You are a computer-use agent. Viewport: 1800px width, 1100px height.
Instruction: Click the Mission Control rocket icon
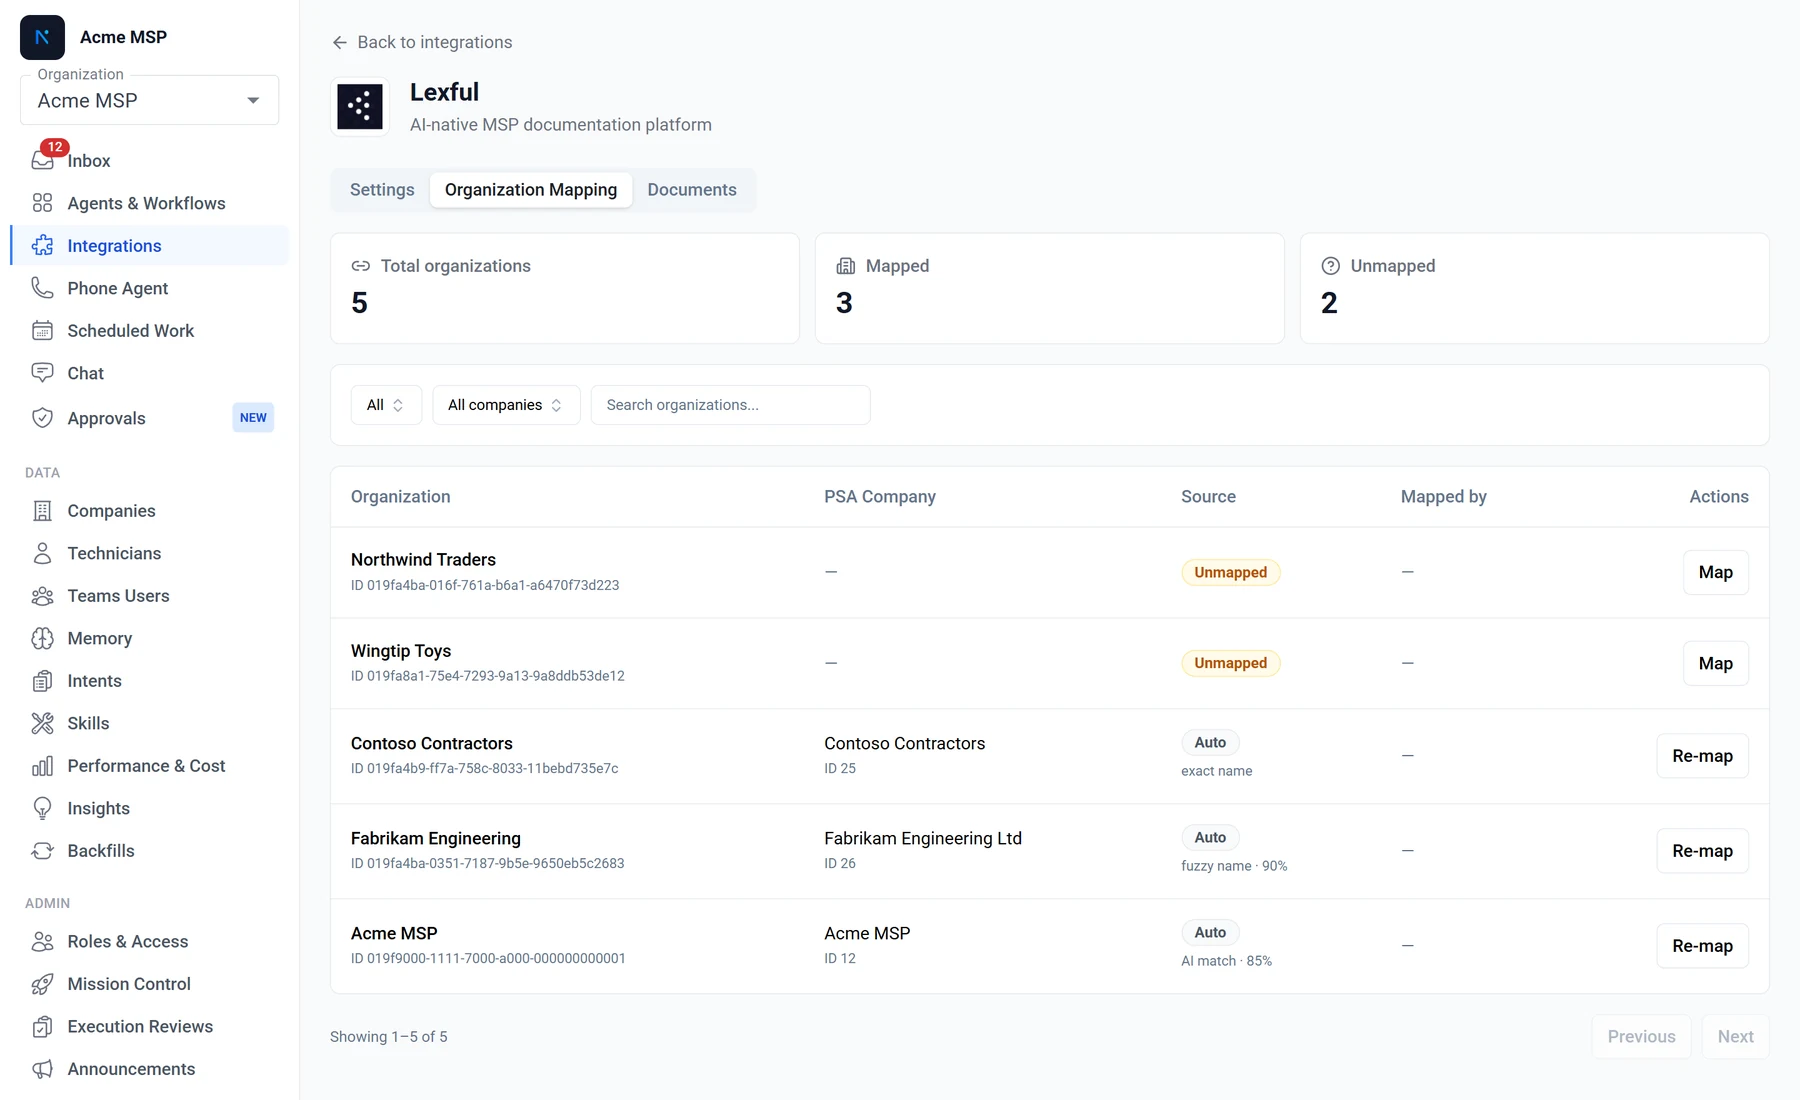coord(42,984)
